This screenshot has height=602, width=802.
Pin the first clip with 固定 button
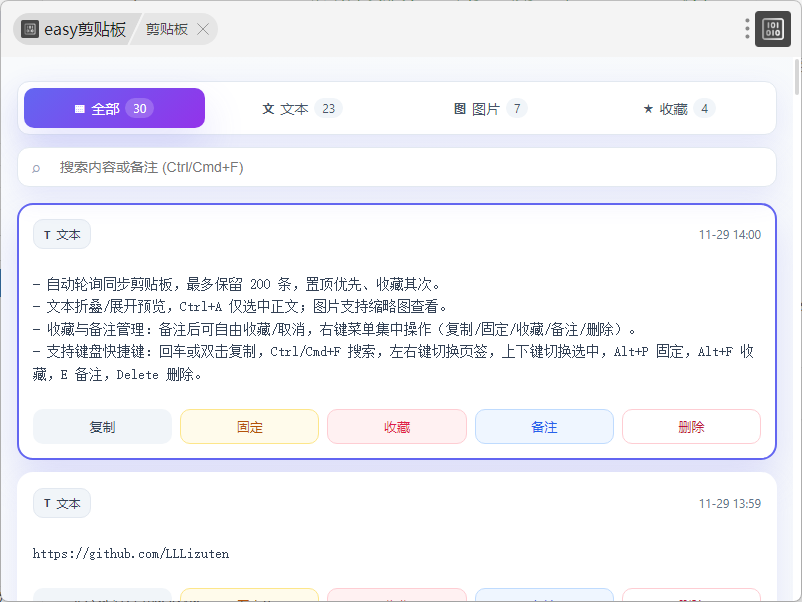point(249,427)
